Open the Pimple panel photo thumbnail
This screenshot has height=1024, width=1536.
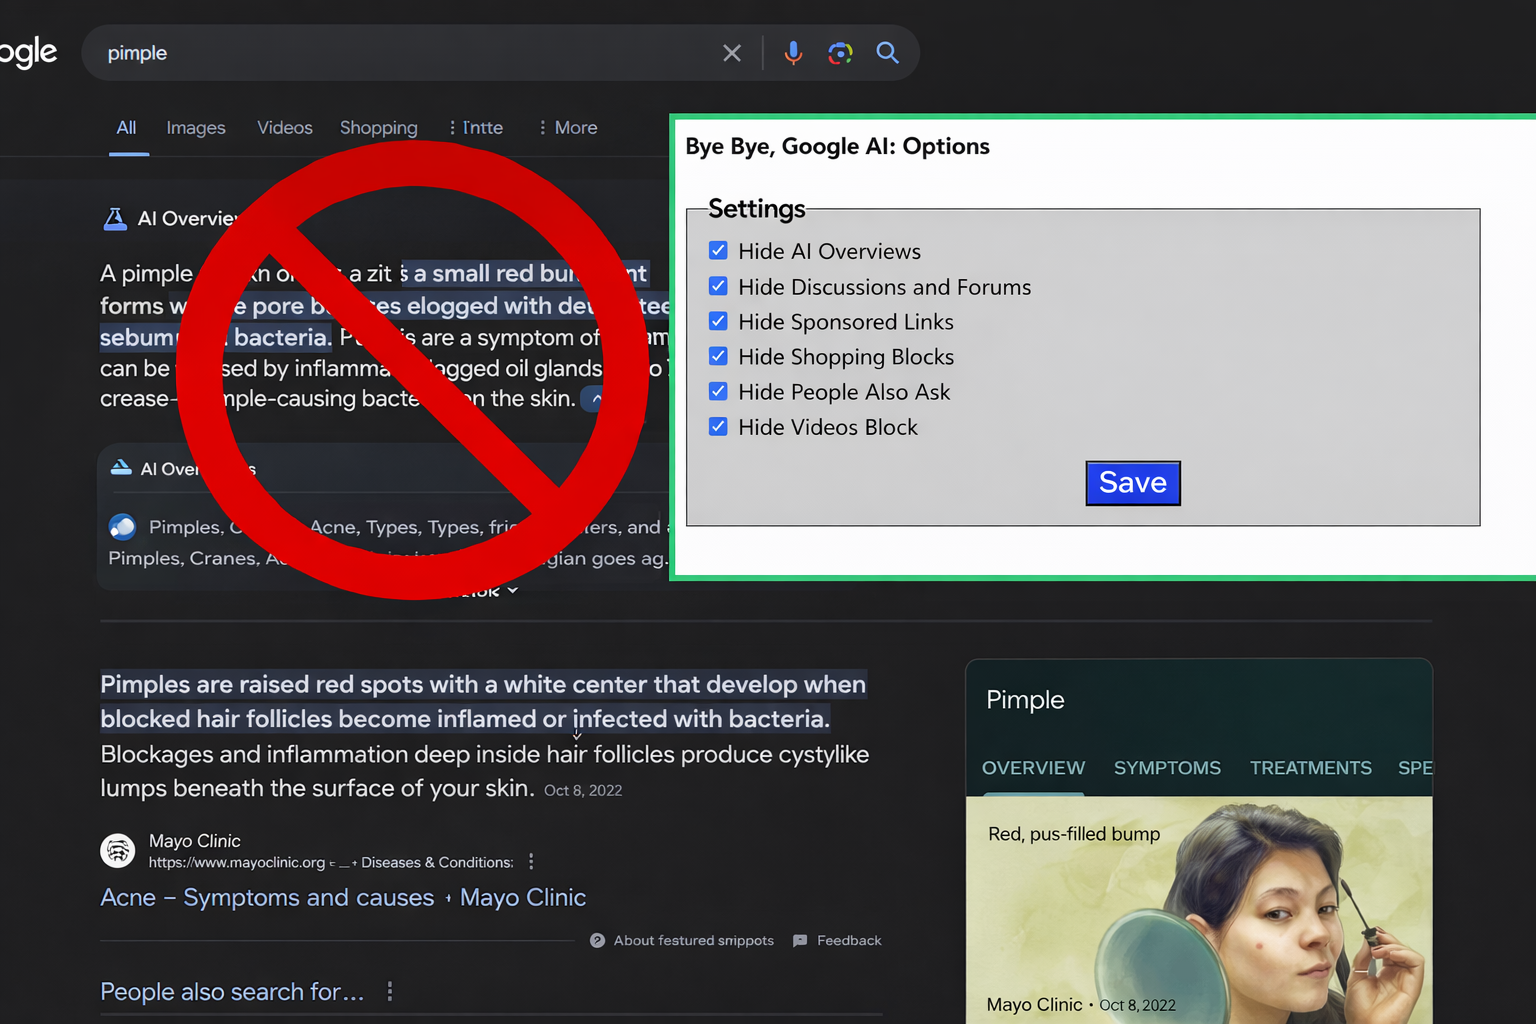point(1199,910)
